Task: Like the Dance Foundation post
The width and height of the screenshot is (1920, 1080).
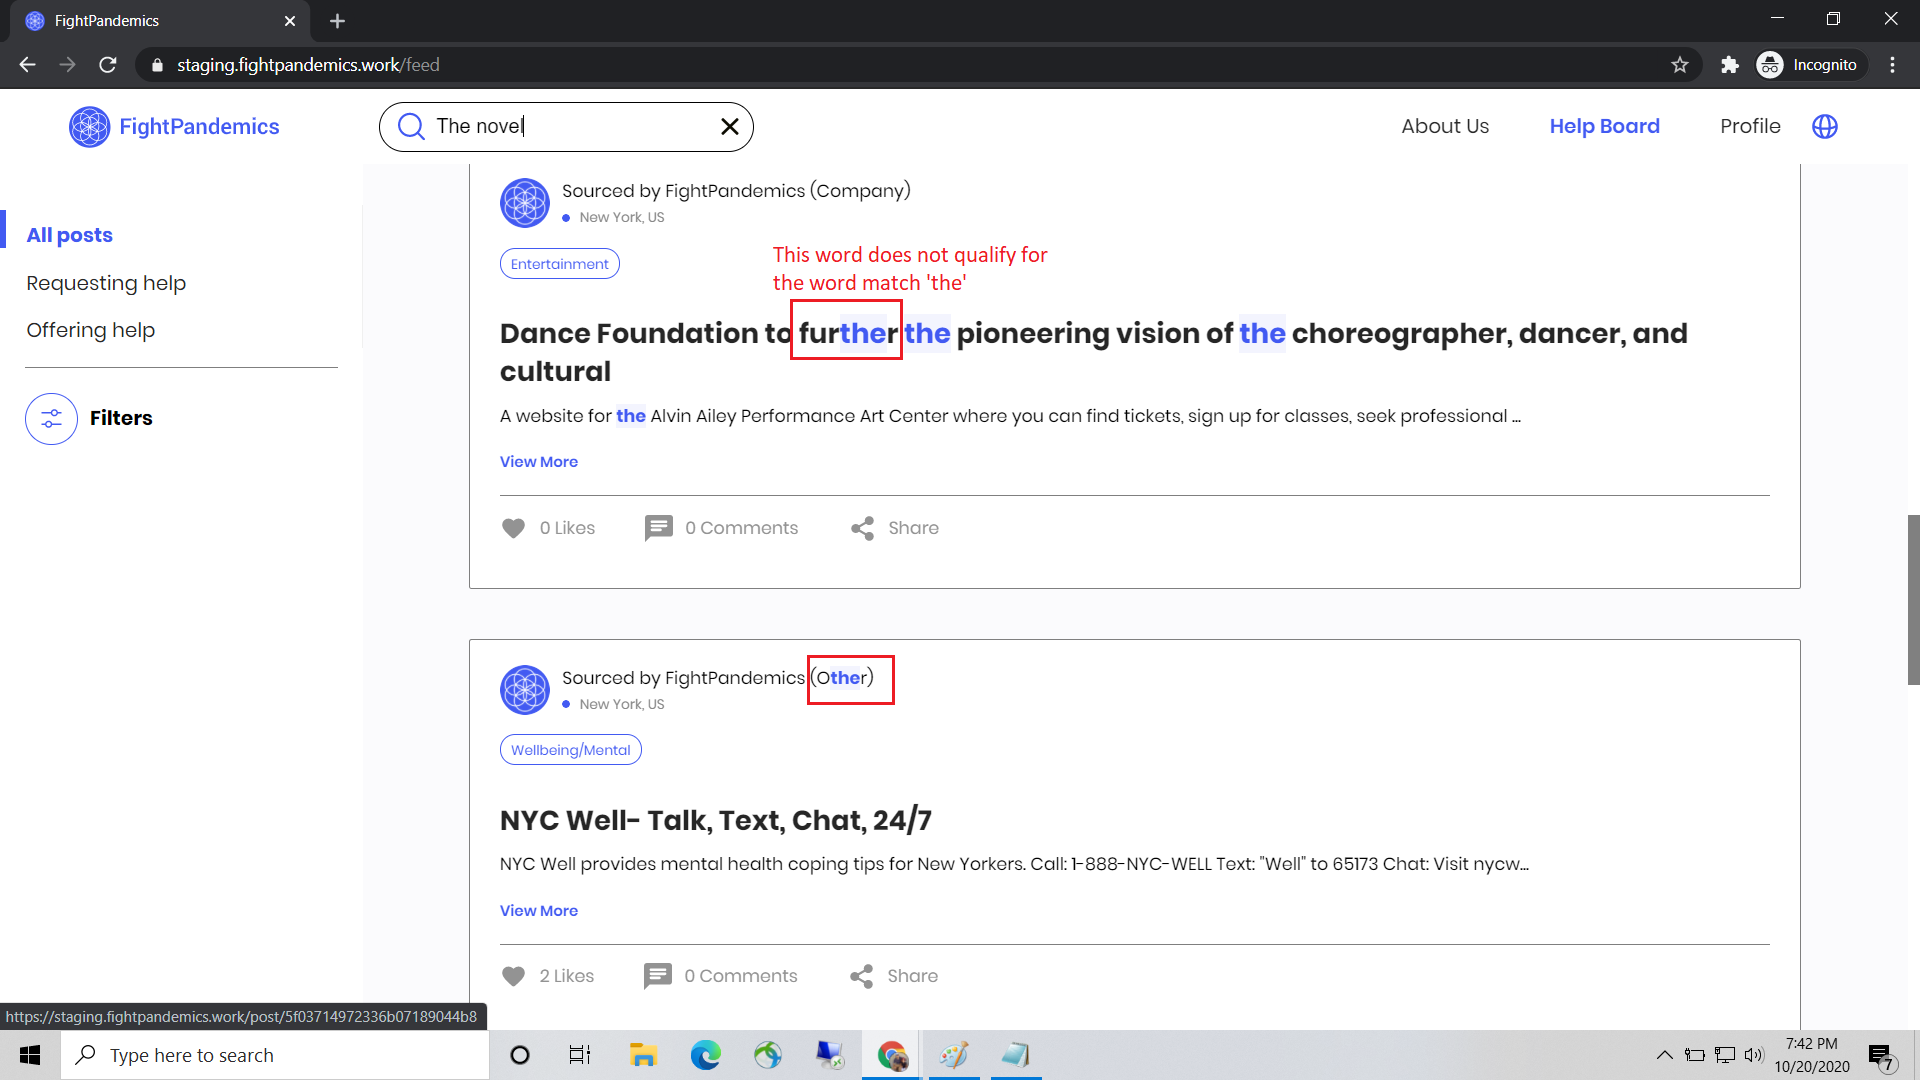Action: coord(513,528)
